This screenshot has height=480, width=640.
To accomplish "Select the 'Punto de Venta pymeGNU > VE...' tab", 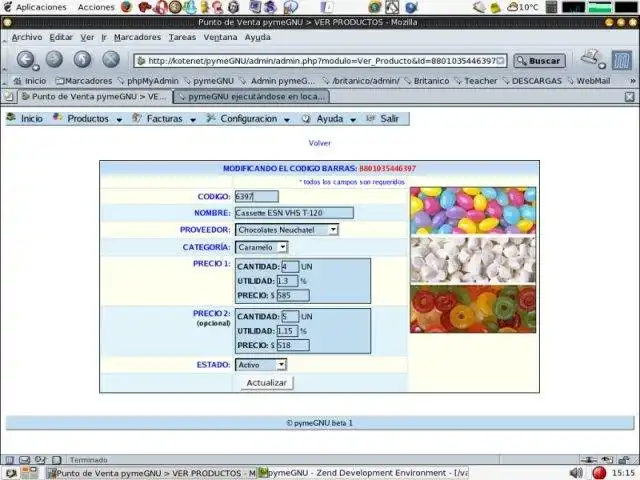I will click(x=95, y=97).
